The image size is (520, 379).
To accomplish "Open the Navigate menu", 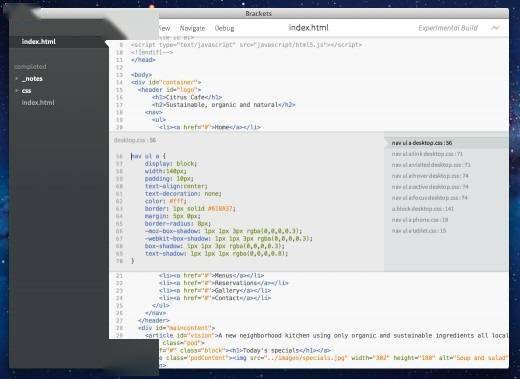I will click(192, 28).
